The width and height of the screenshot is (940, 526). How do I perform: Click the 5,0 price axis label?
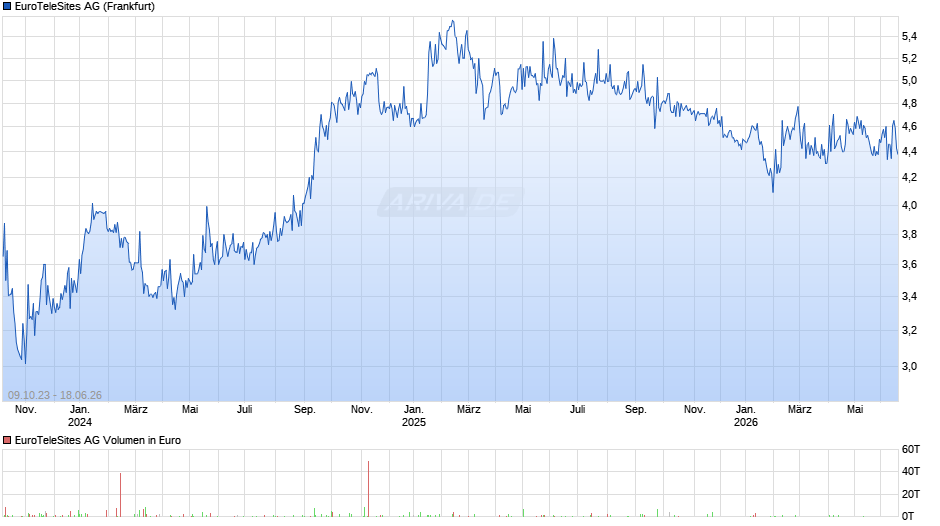[x=909, y=80]
